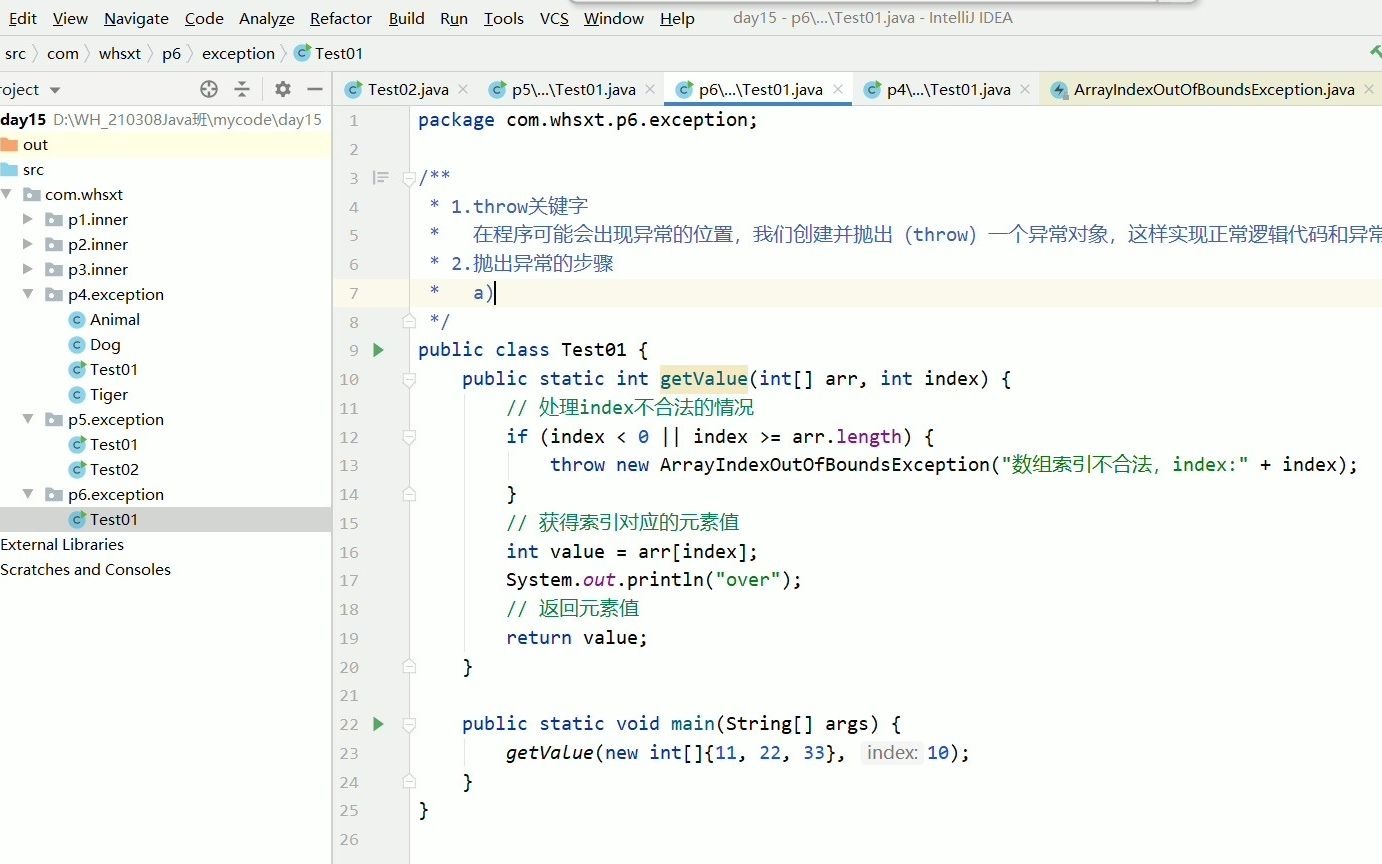This screenshot has height=864, width=1382.
Task: Click run gutter icon for main method
Action: [x=378, y=724]
